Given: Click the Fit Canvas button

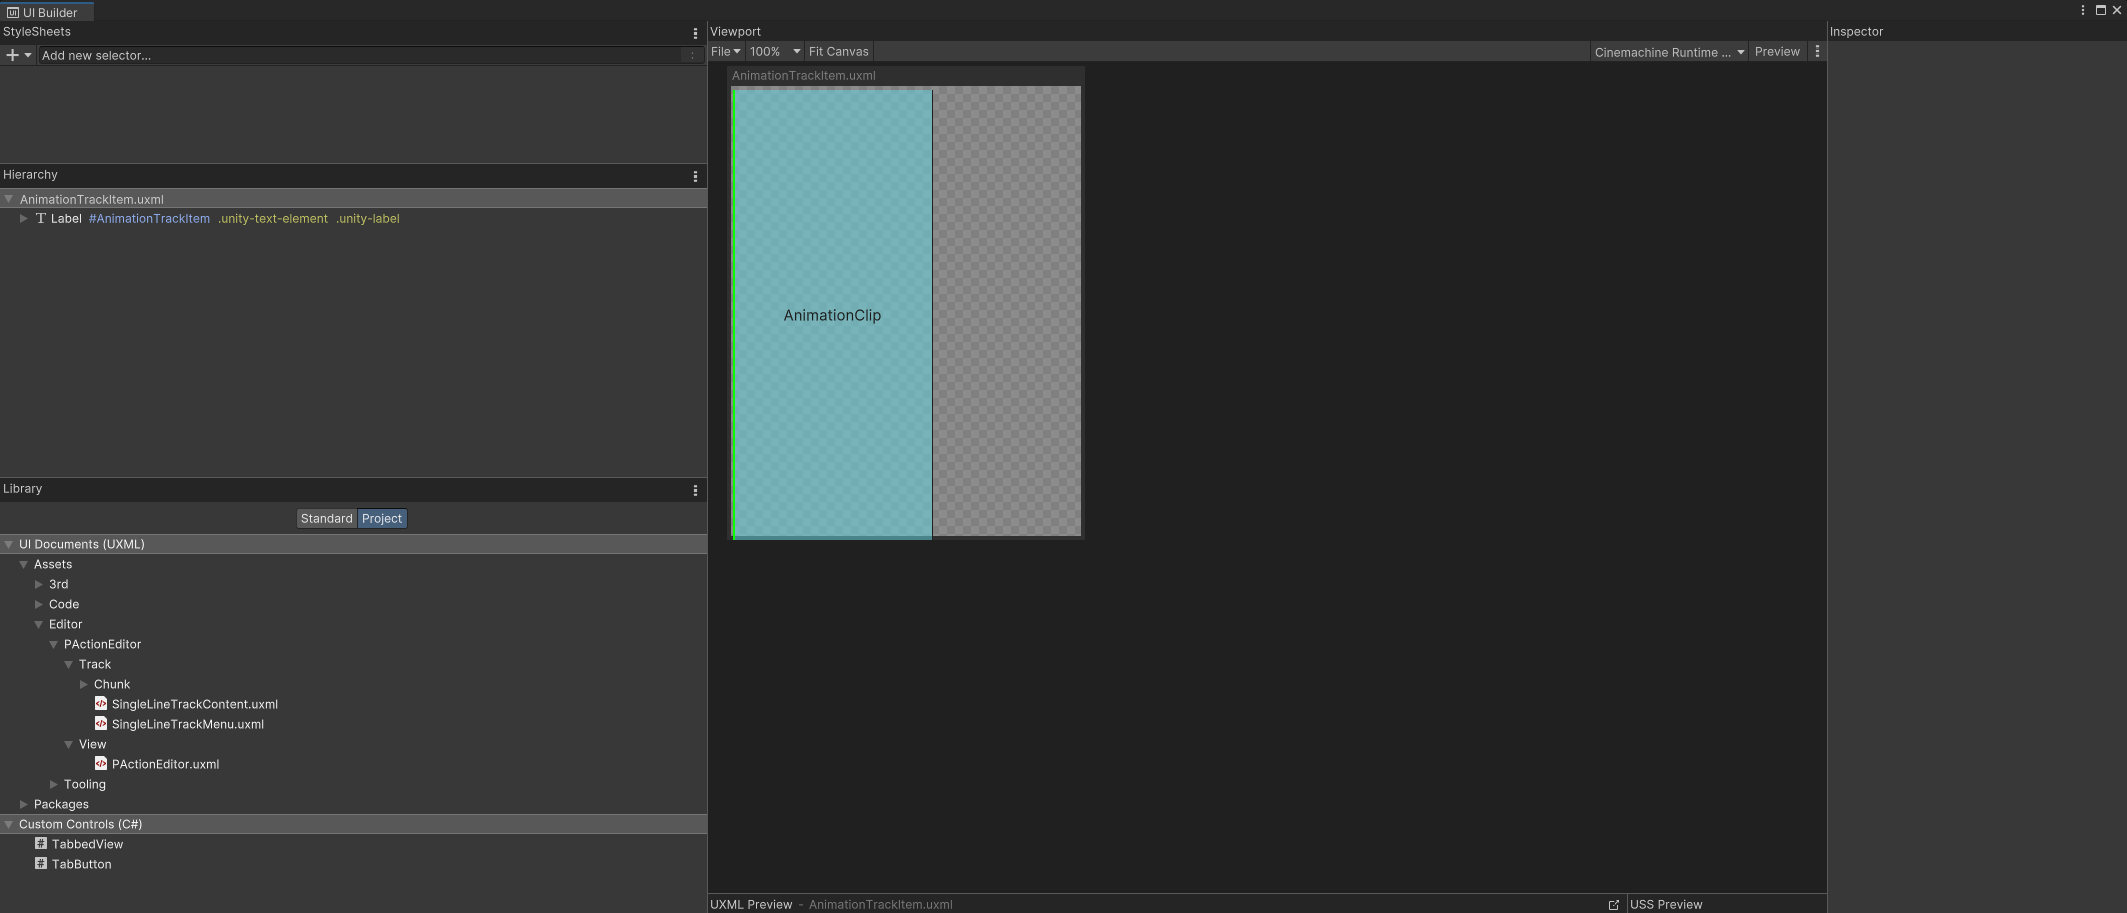Looking at the screenshot, I should coord(838,51).
